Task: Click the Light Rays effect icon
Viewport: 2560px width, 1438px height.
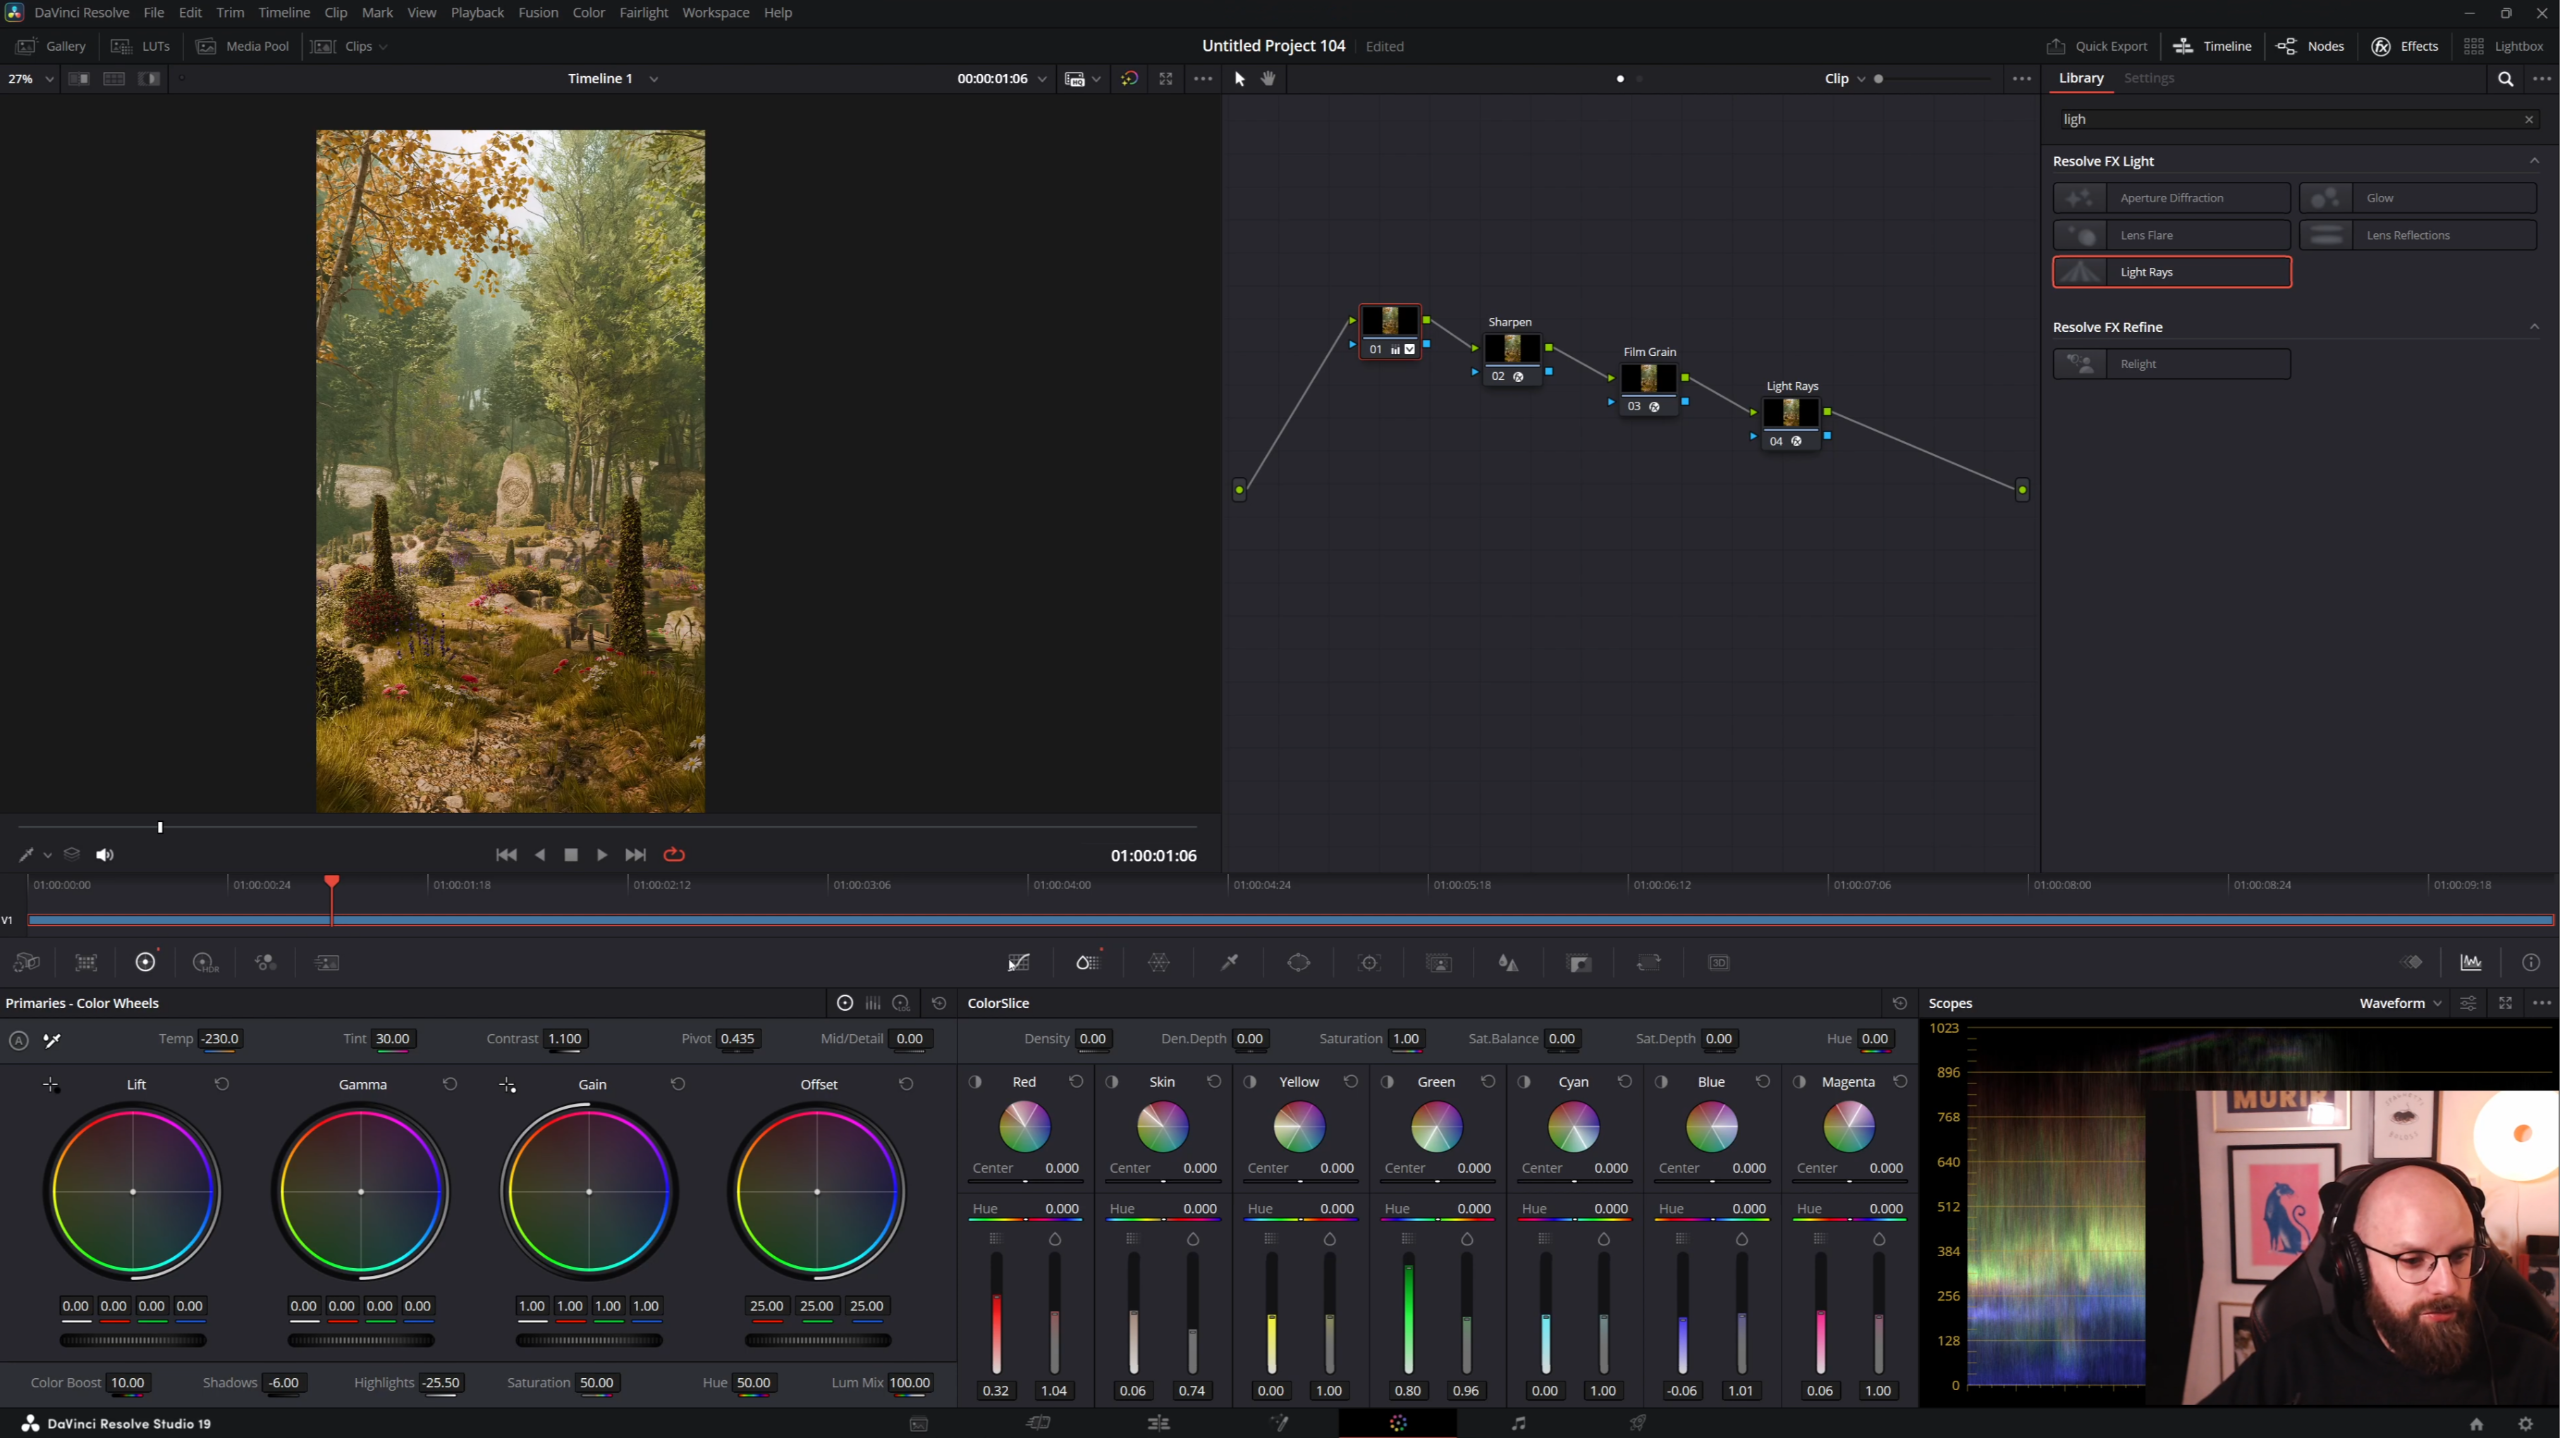Action: [x=2081, y=272]
